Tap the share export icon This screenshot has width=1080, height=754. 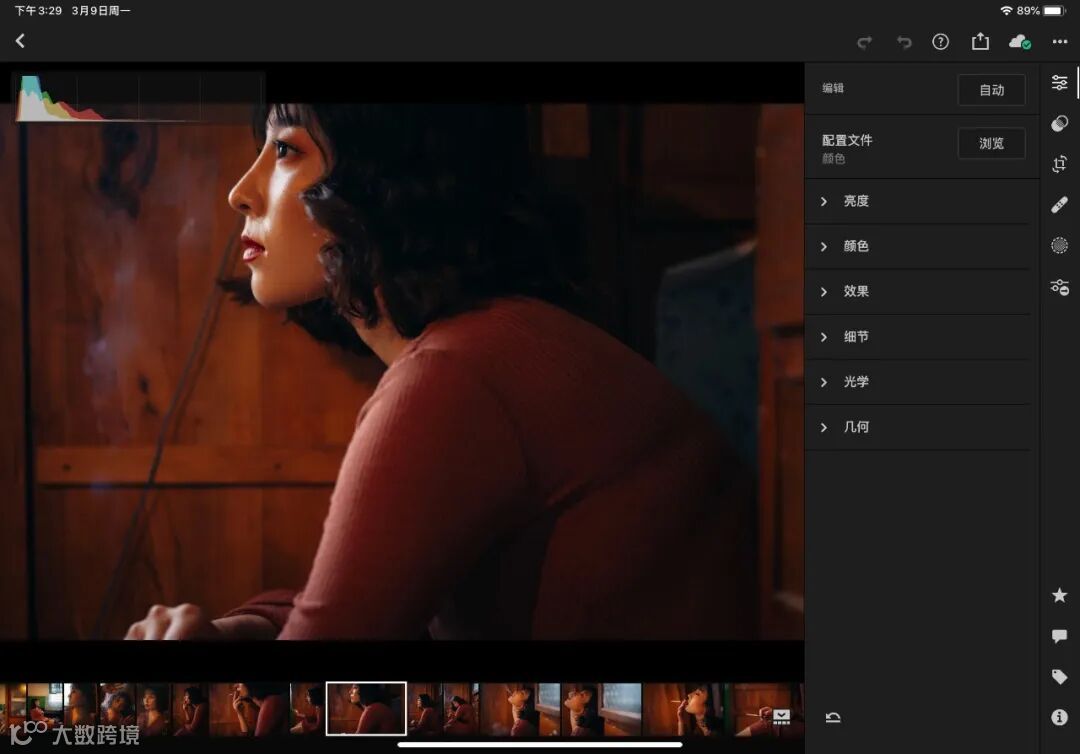click(980, 41)
